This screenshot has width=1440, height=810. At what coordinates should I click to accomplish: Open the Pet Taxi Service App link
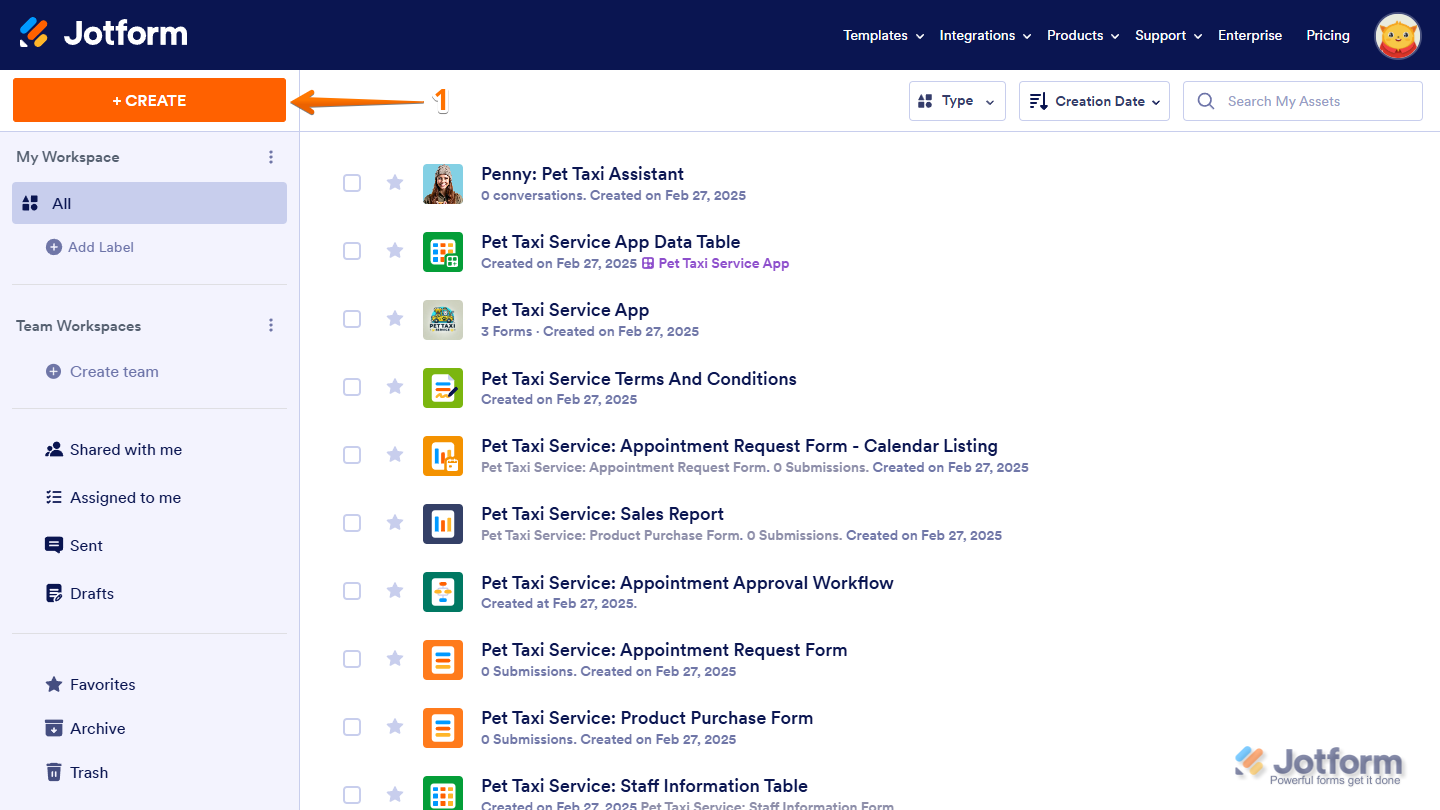pyautogui.click(x=723, y=263)
